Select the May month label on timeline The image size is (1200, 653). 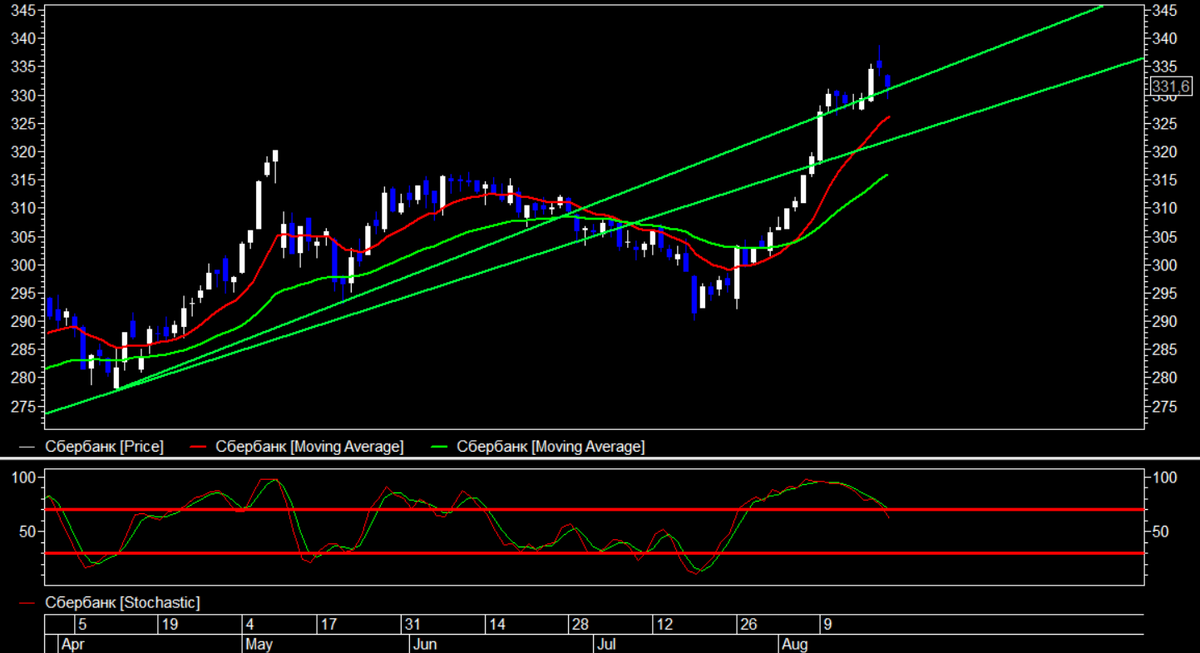[x=259, y=645]
